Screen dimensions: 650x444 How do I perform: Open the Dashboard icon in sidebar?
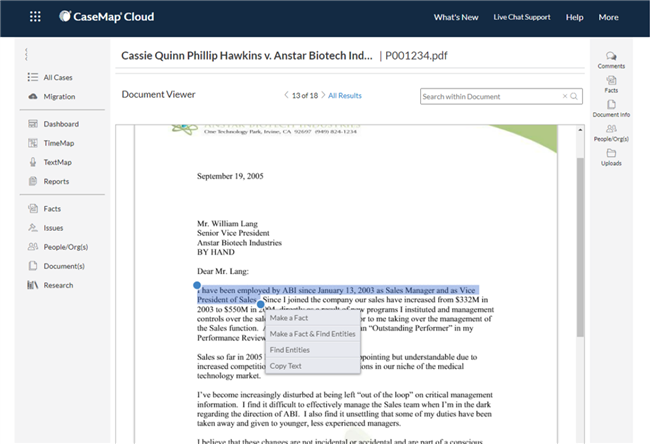tap(33, 124)
